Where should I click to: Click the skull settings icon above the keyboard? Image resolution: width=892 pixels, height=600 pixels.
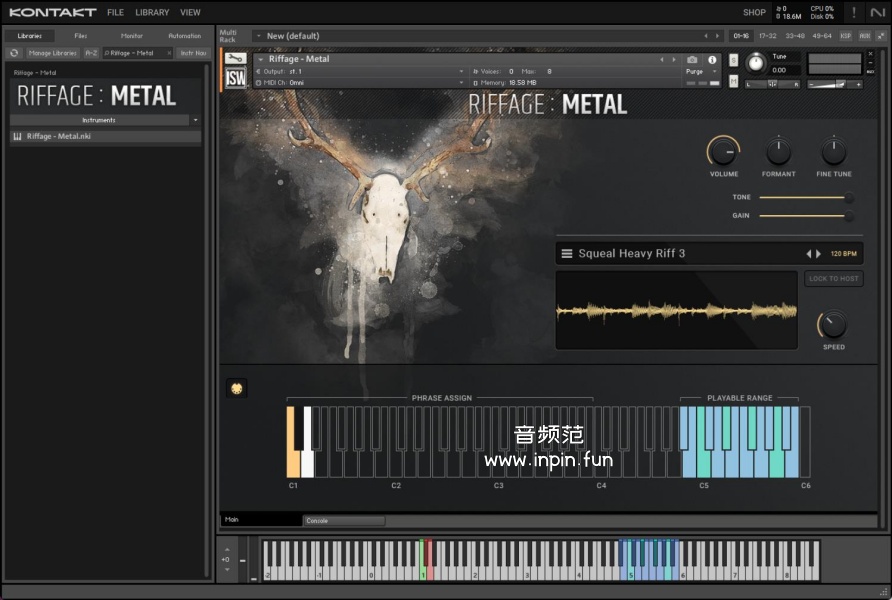tap(237, 388)
